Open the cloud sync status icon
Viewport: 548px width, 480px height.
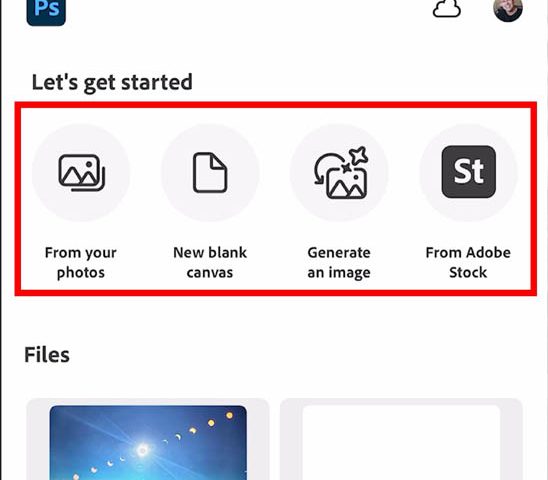[446, 8]
